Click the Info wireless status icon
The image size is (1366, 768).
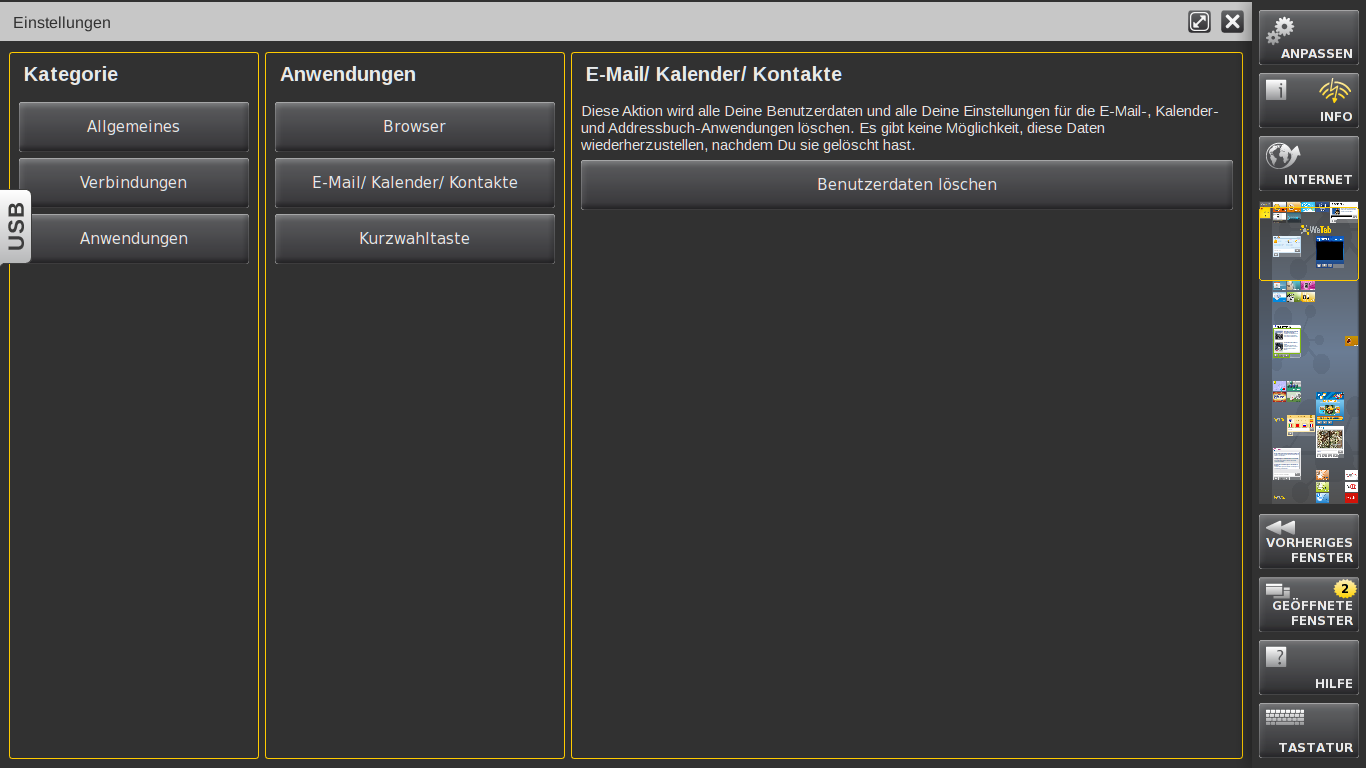(x=1334, y=92)
